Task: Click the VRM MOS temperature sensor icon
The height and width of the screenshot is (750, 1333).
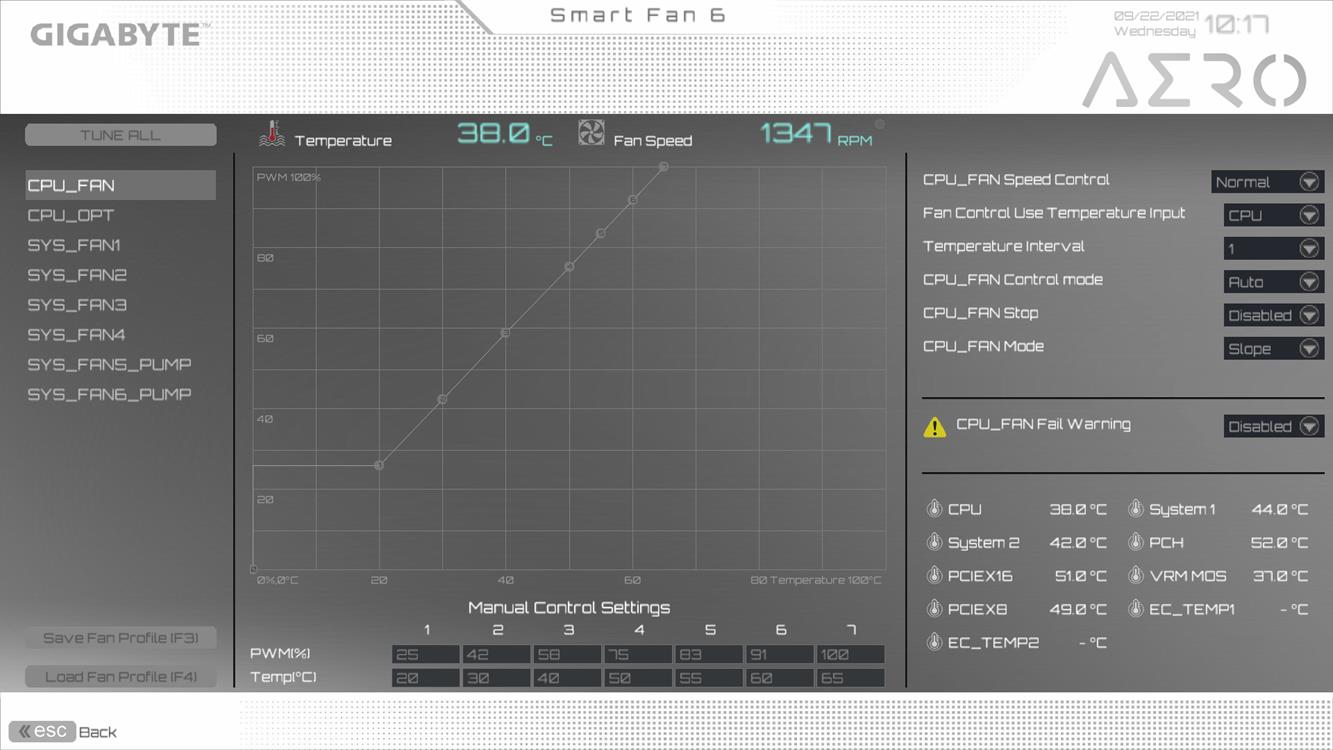Action: point(1135,576)
